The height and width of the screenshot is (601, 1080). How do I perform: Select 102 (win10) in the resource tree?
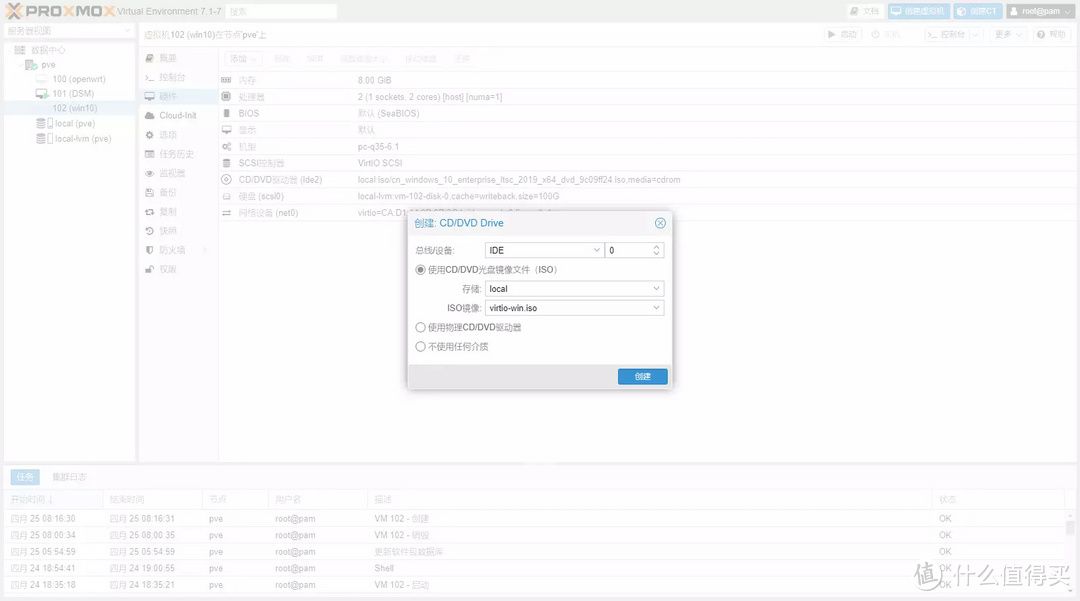point(74,108)
